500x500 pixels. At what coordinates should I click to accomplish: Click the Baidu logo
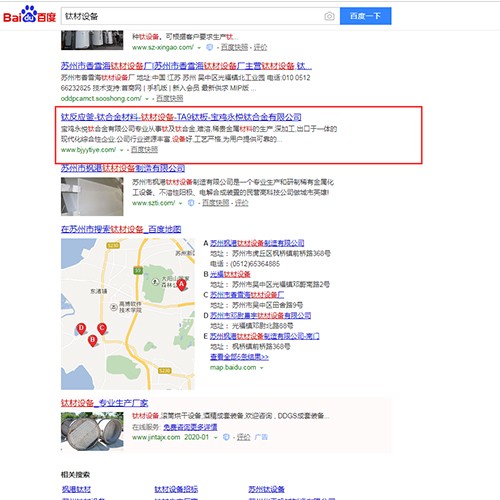(29, 15)
